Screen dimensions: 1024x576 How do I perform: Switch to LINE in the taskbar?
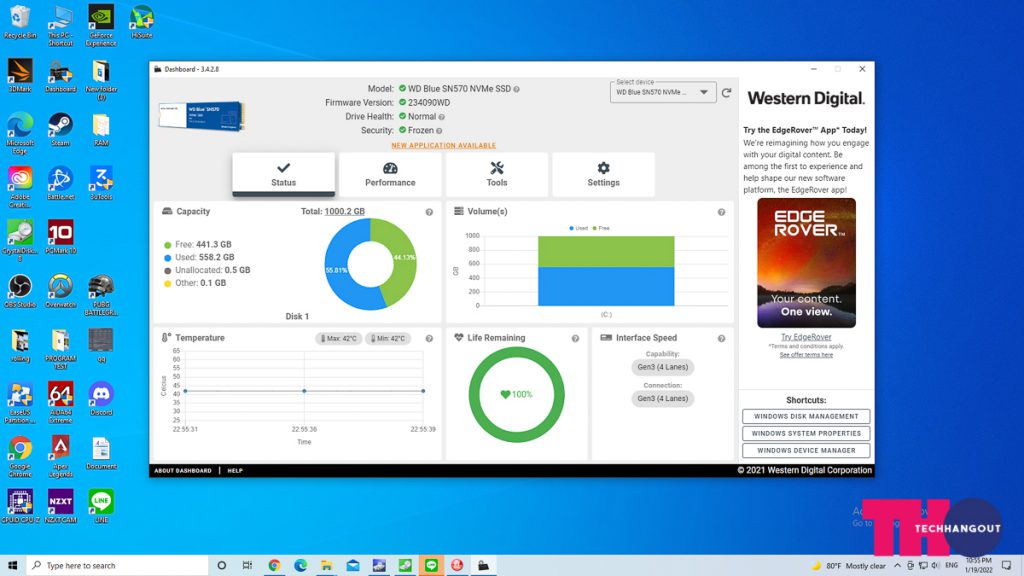click(431, 565)
